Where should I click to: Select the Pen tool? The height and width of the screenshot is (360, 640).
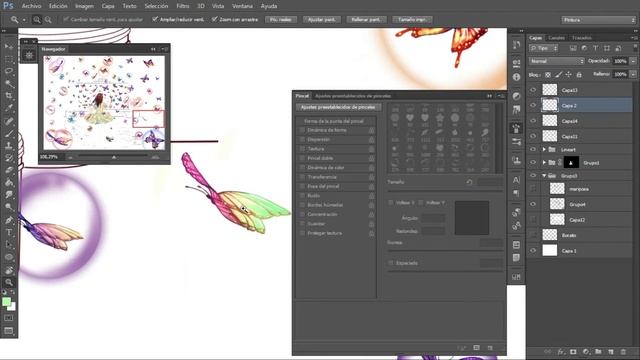(x=9, y=220)
